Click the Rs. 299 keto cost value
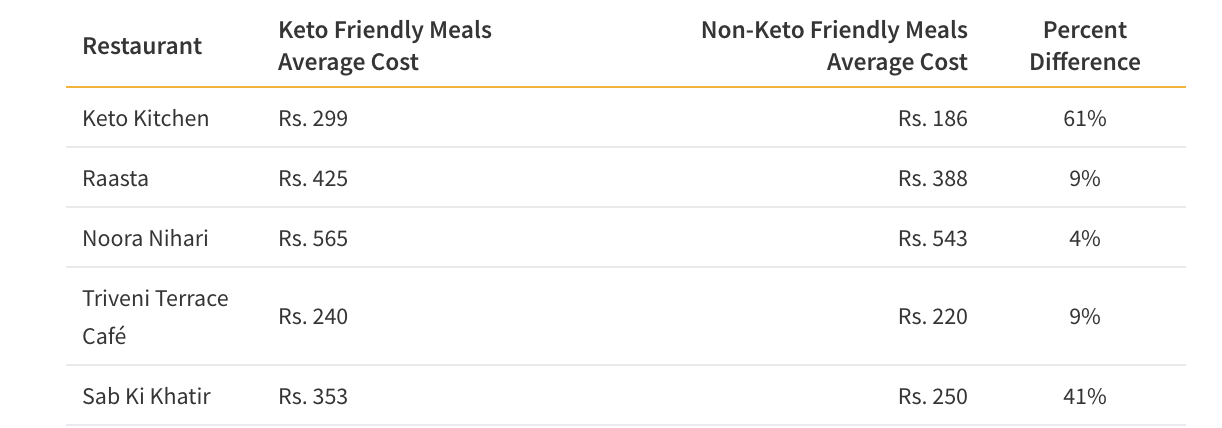The width and height of the screenshot is (1222, 428). point(313,118)
